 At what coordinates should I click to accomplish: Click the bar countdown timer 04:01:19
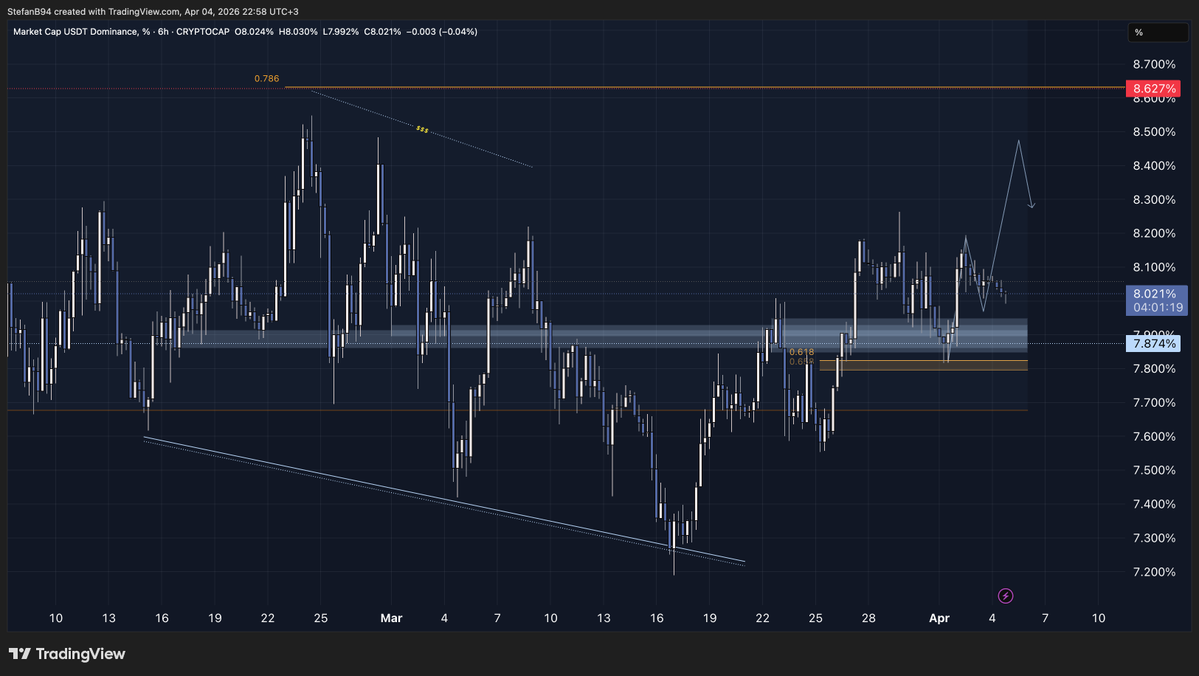point(1156,307)
